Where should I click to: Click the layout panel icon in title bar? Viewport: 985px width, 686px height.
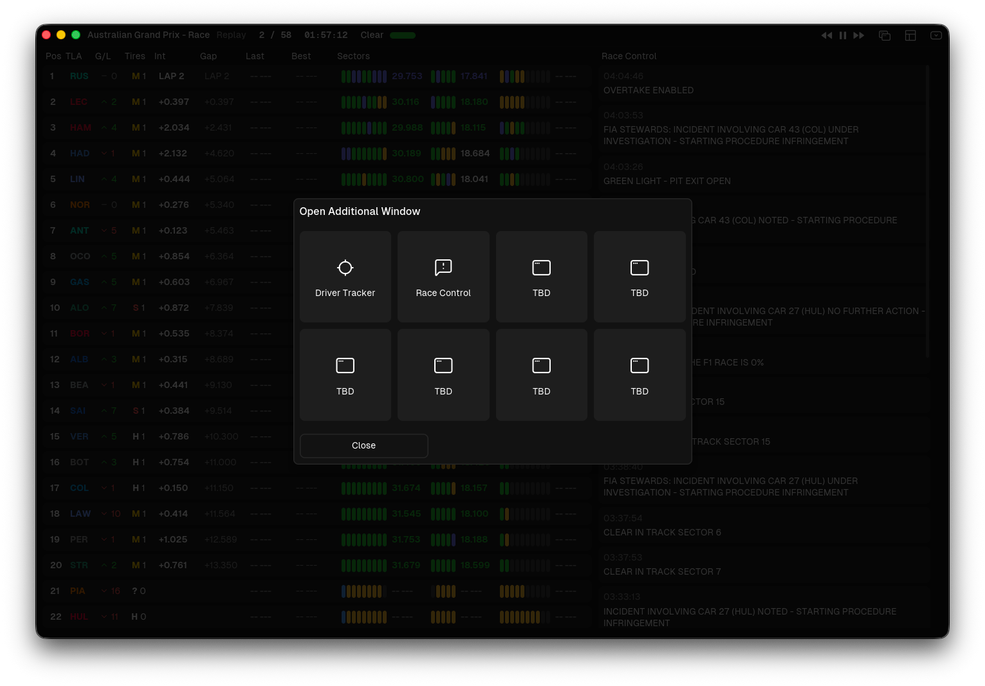[x=910, y=35]
